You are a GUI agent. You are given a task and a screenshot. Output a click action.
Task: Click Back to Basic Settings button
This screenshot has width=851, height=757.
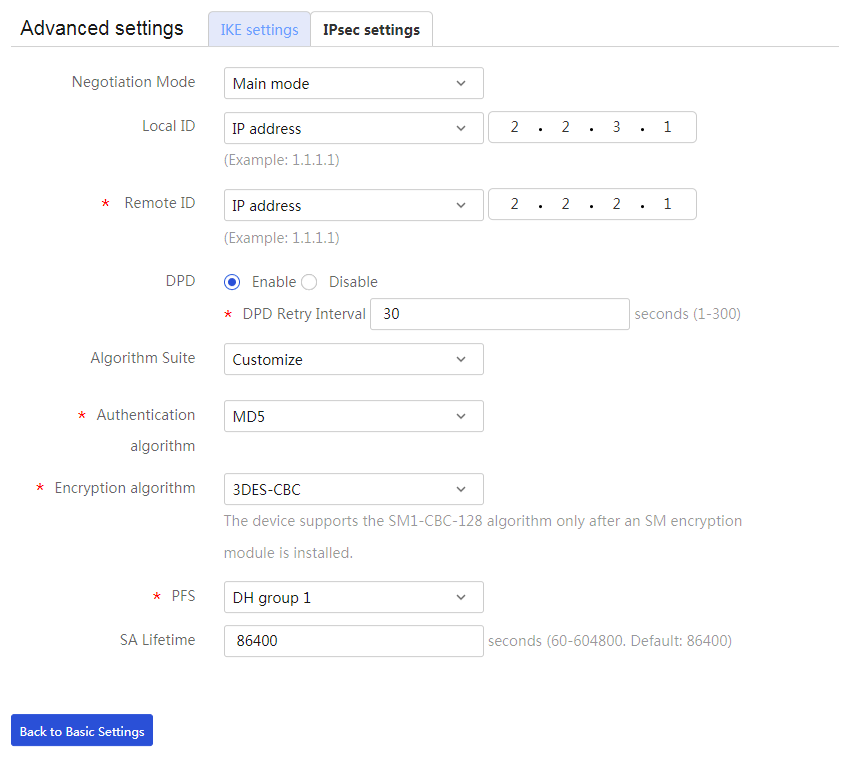82,730
